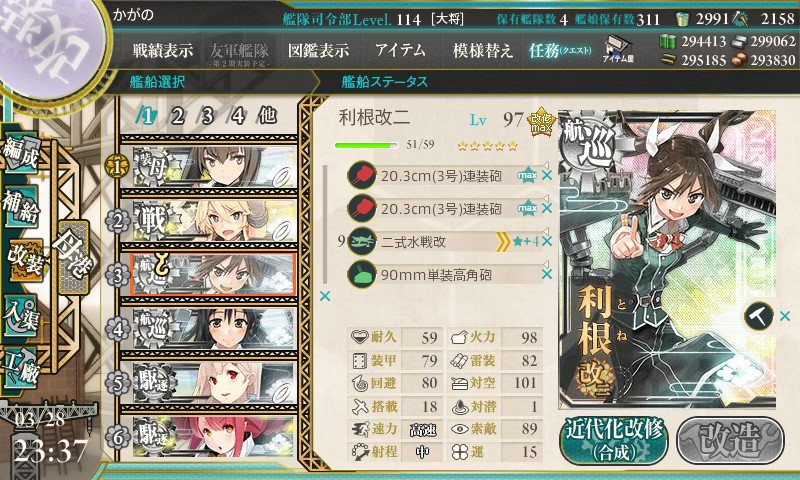Image resolution: width=800 pixels, height=480 pixels.
Task: Click the expansion slot hammer icon
Action: point(758,316)
